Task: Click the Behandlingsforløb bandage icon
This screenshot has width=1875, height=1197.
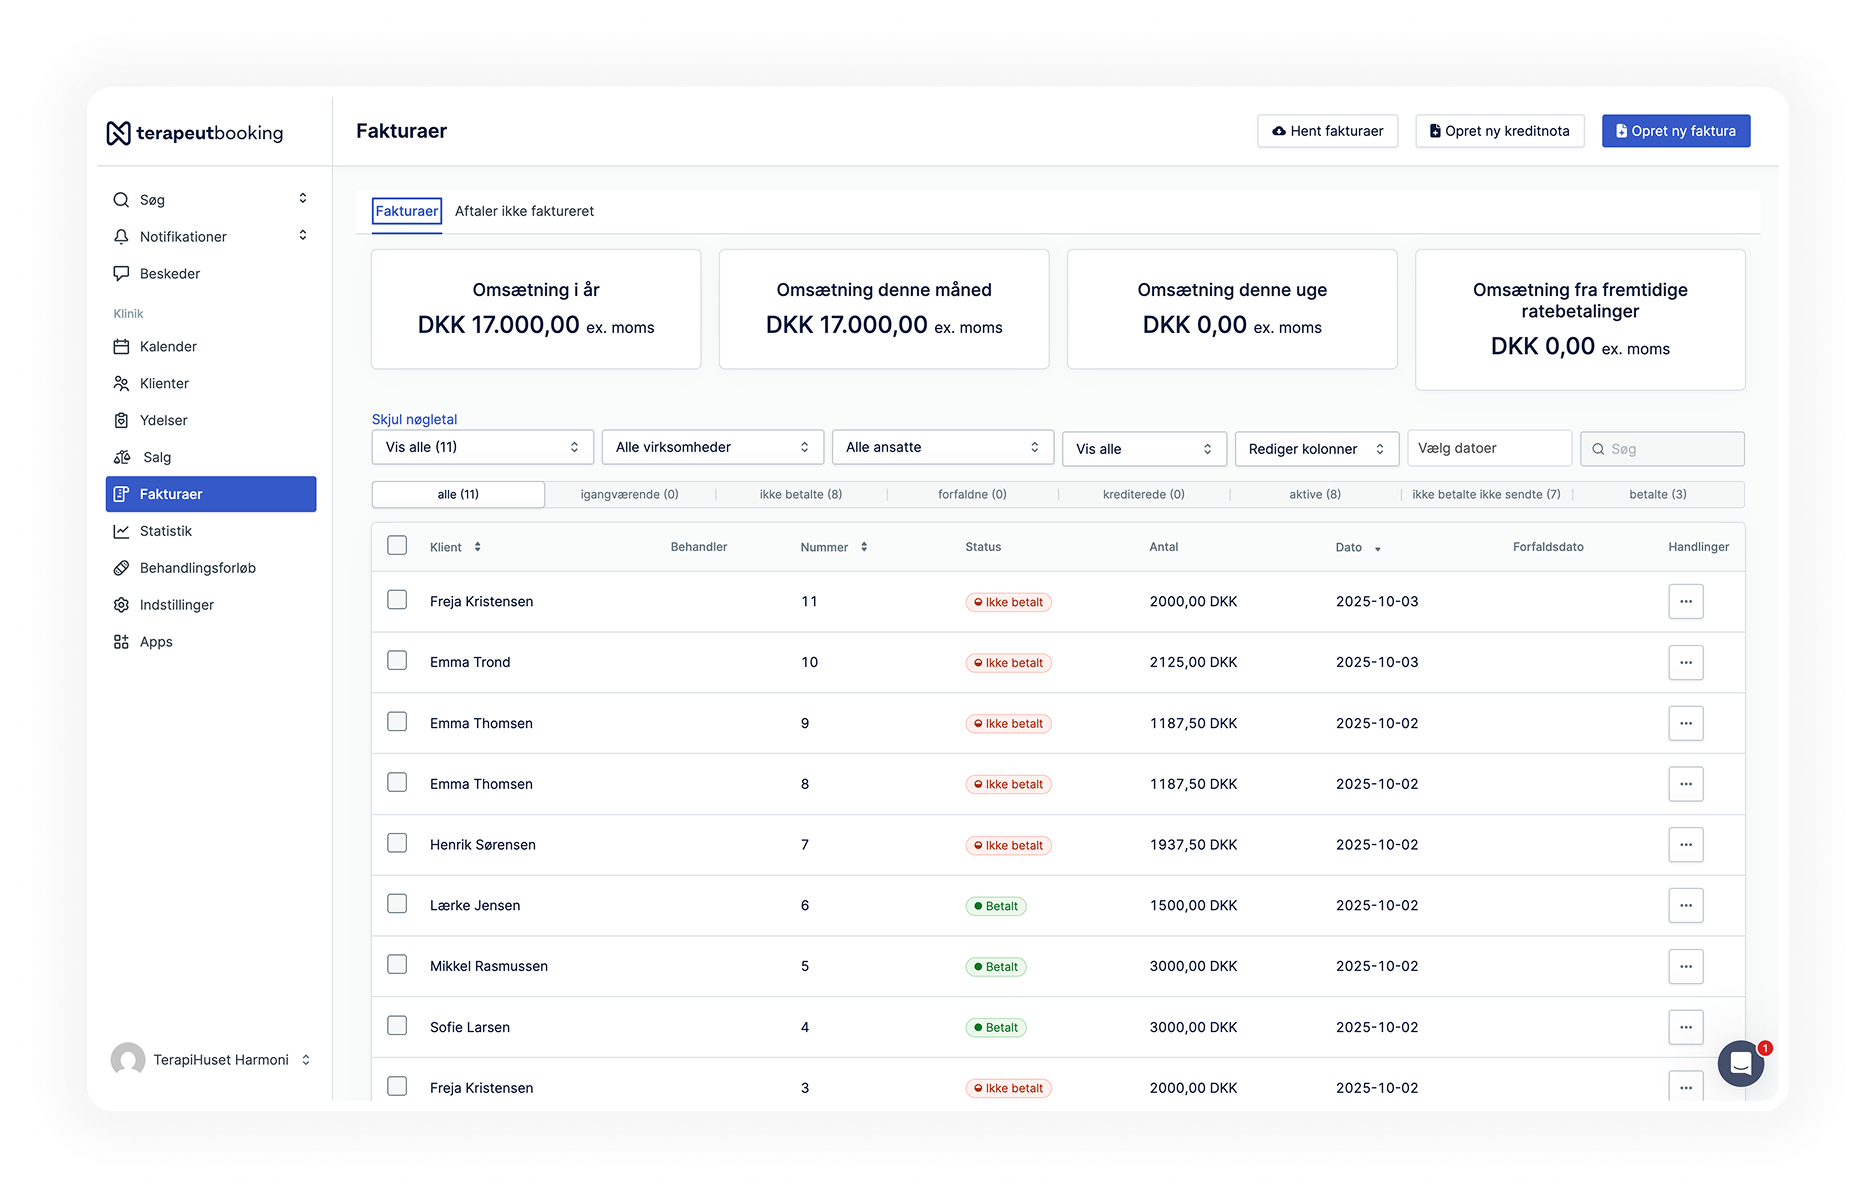Action: (x=121, y=568)
